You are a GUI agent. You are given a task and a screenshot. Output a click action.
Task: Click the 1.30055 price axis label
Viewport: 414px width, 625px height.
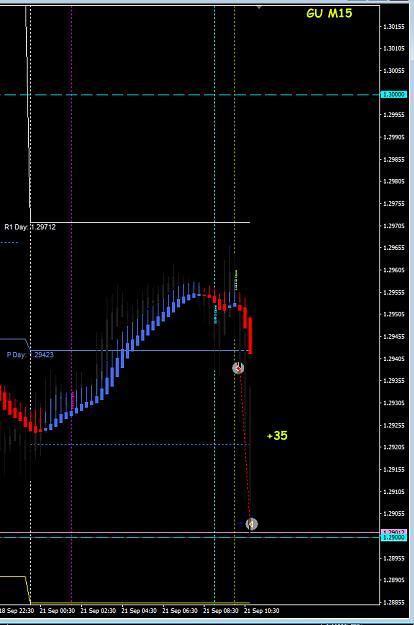394,71
